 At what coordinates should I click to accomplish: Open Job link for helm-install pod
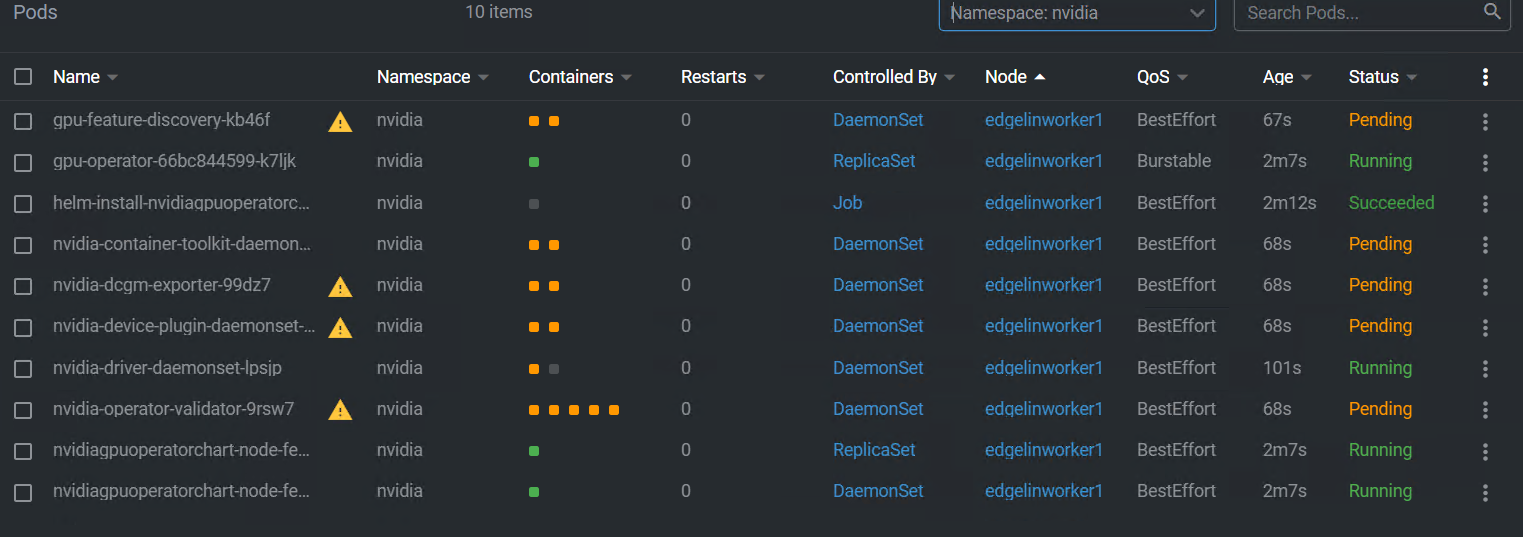point(847,203)
